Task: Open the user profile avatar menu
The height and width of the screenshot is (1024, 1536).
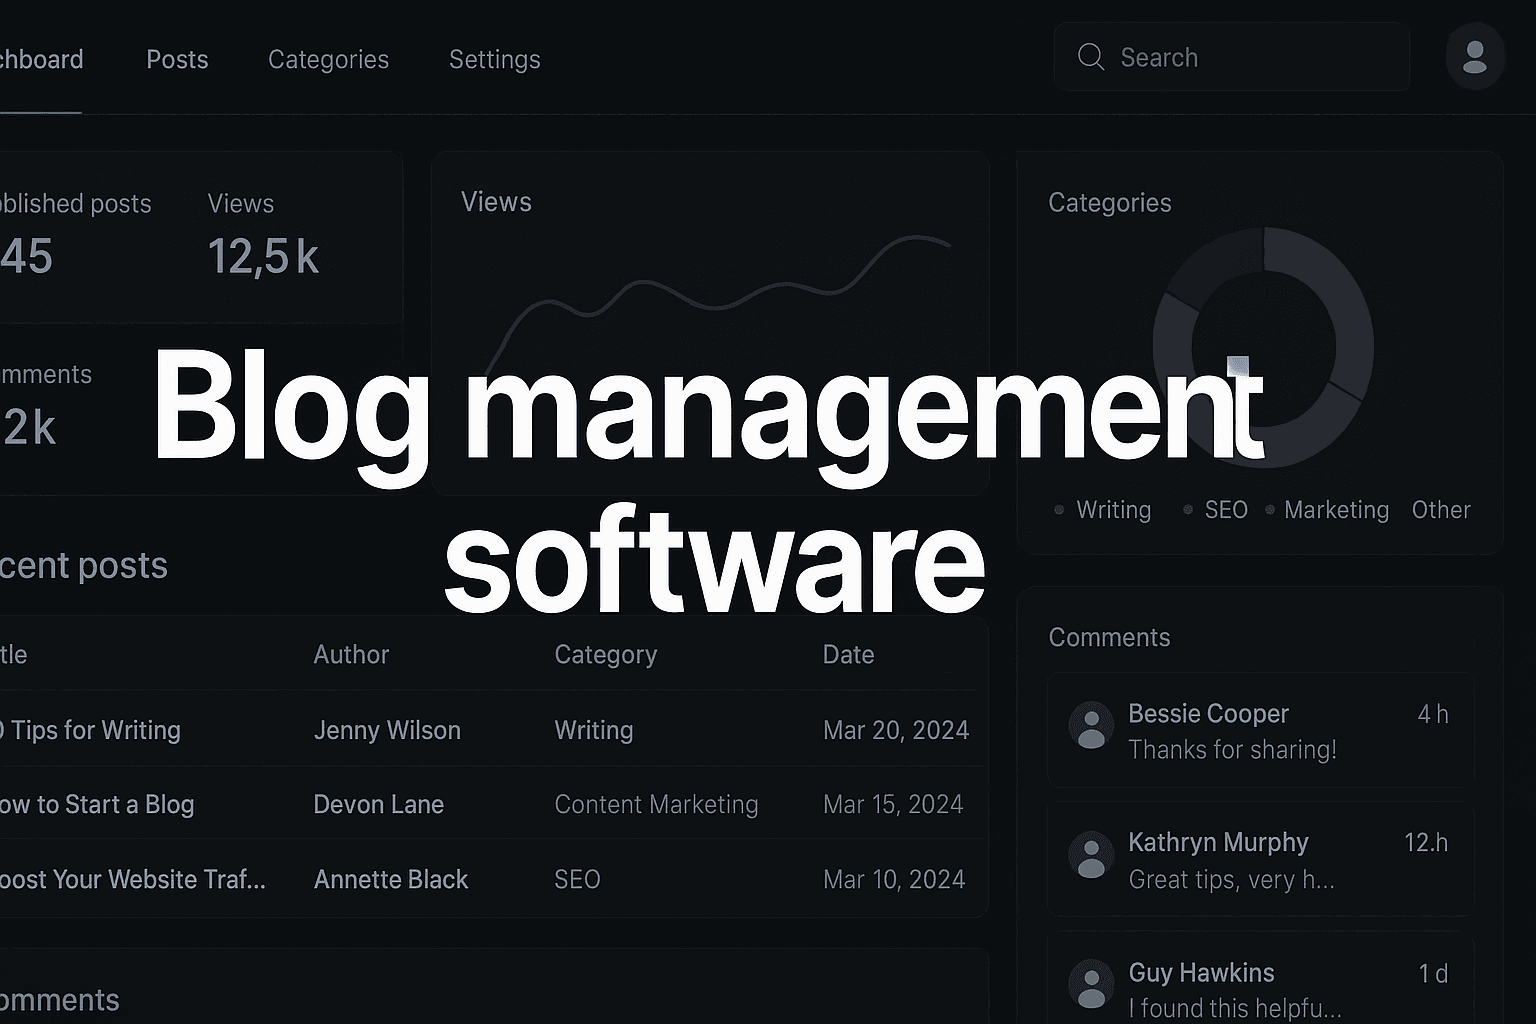Action: 1475,57
